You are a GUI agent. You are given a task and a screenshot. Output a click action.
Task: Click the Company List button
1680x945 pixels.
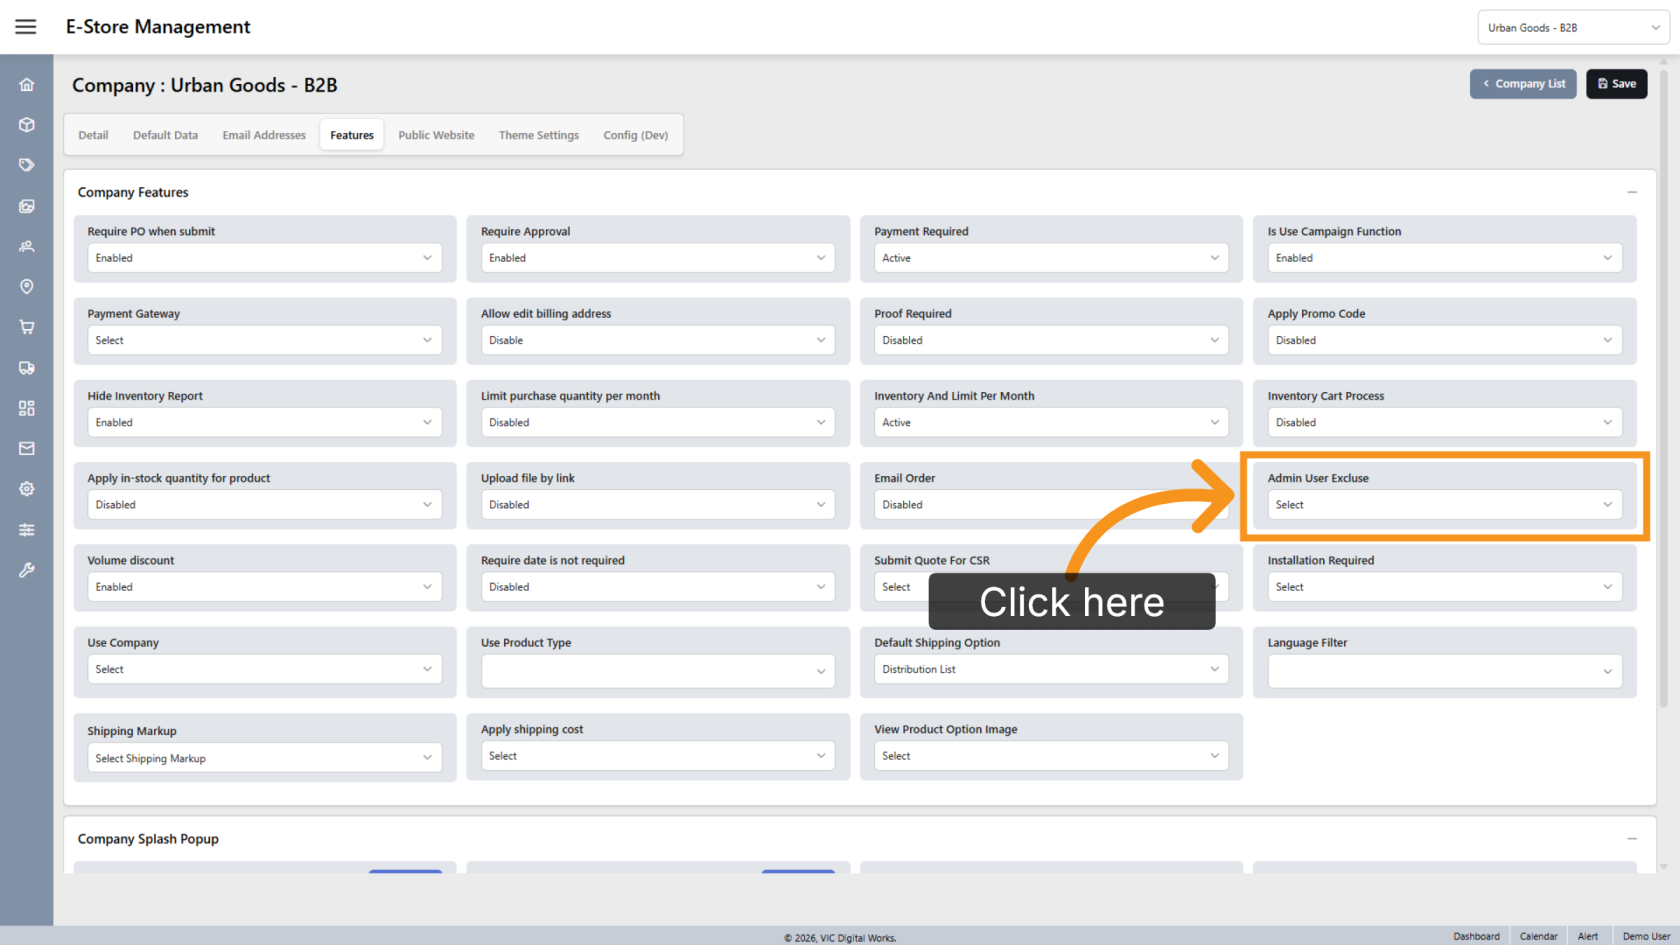point(1523,84)
